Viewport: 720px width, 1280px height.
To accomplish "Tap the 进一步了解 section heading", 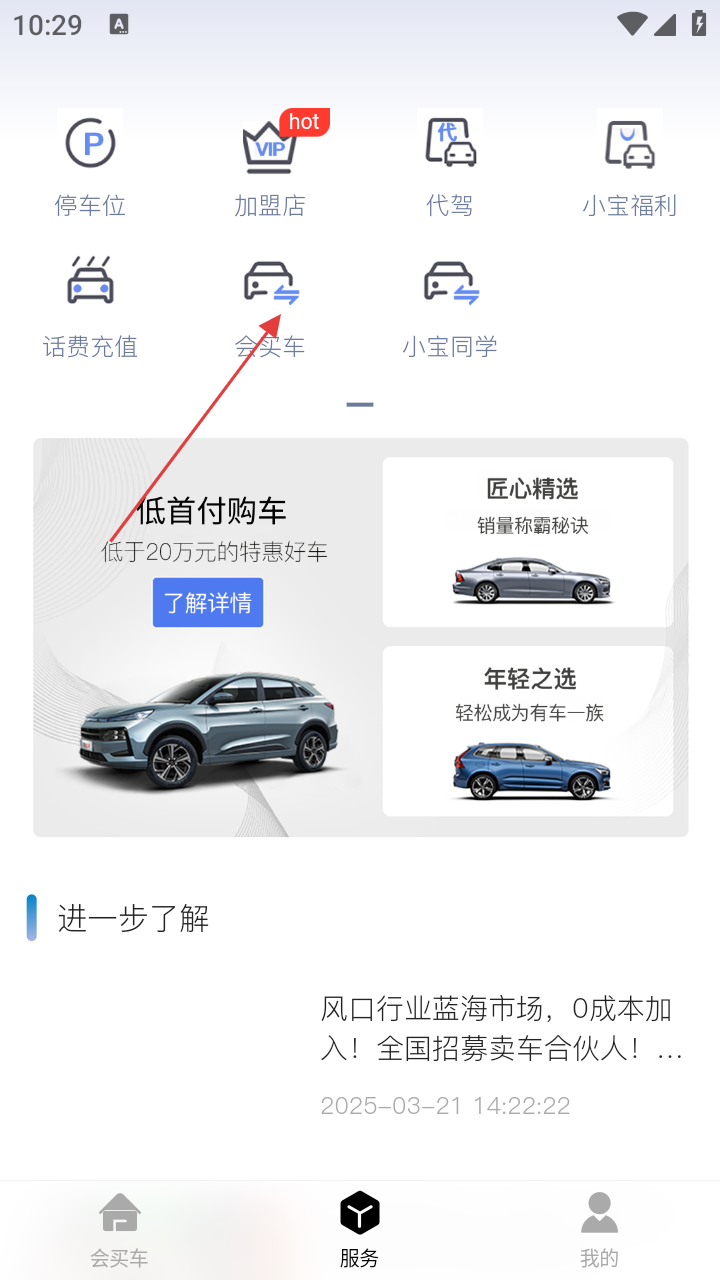I will pos(133,918).
